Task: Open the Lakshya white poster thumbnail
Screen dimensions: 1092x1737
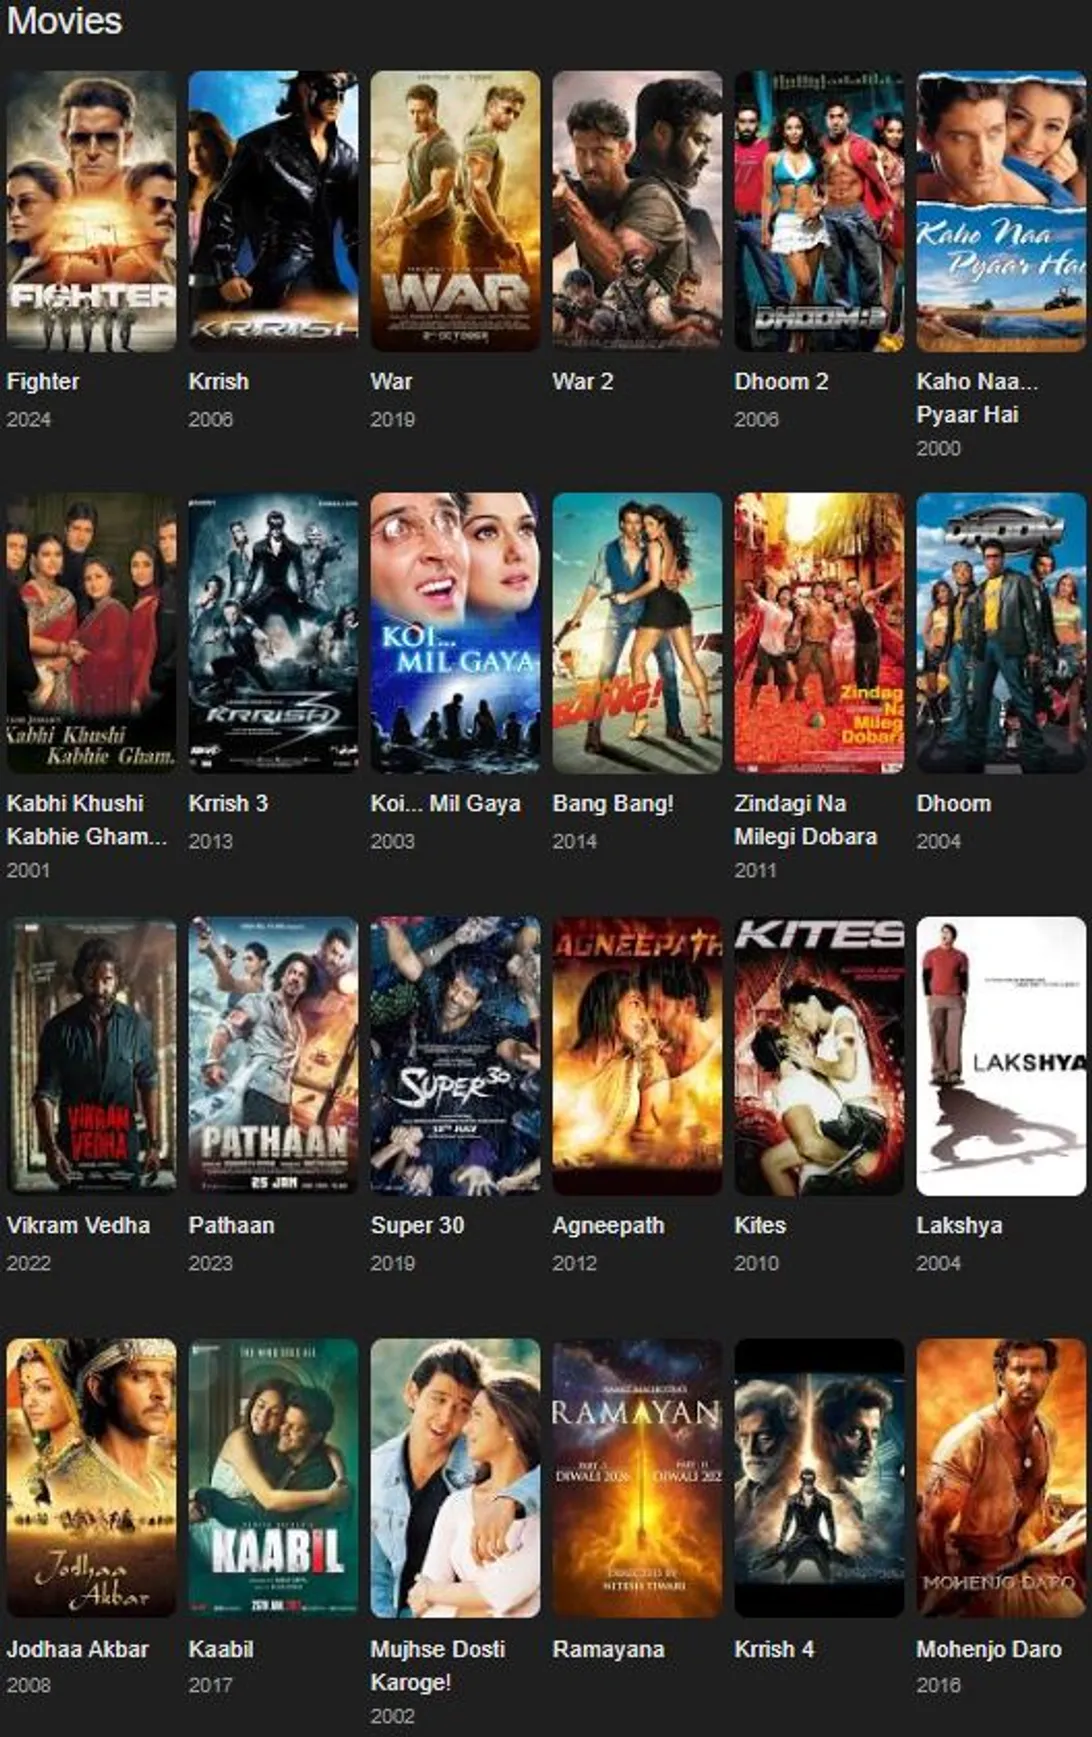Action: pyautogui.click(x=1001, y=1056)
